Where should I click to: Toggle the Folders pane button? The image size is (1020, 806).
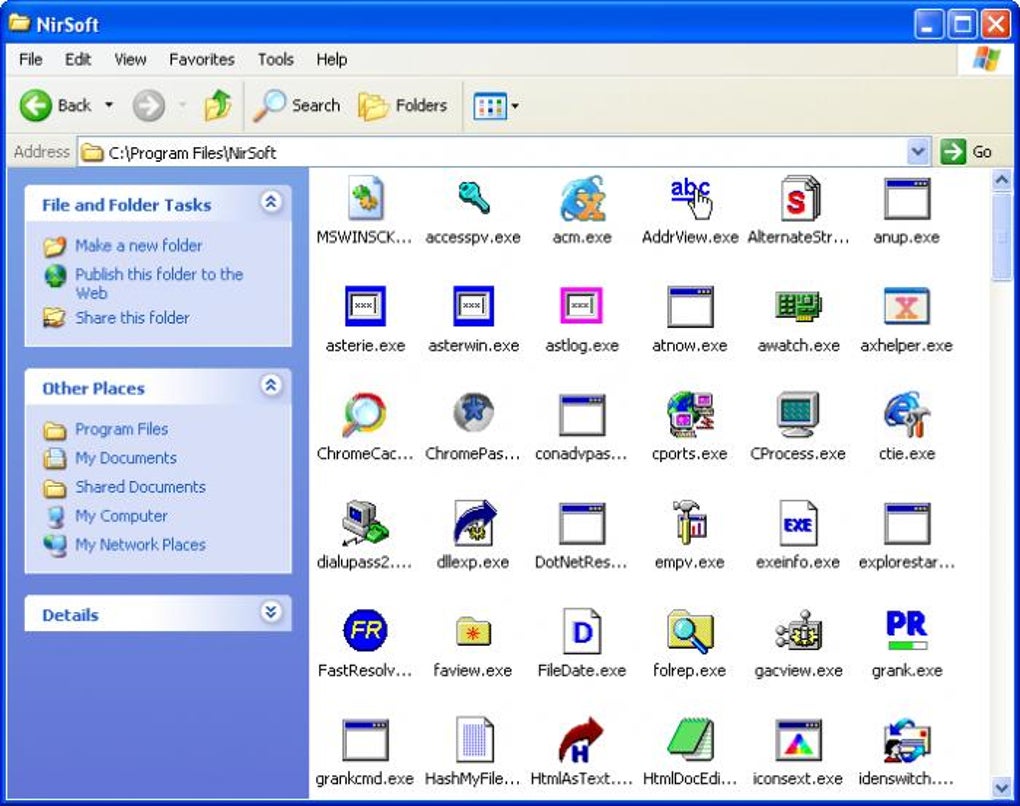pos(403,105)
